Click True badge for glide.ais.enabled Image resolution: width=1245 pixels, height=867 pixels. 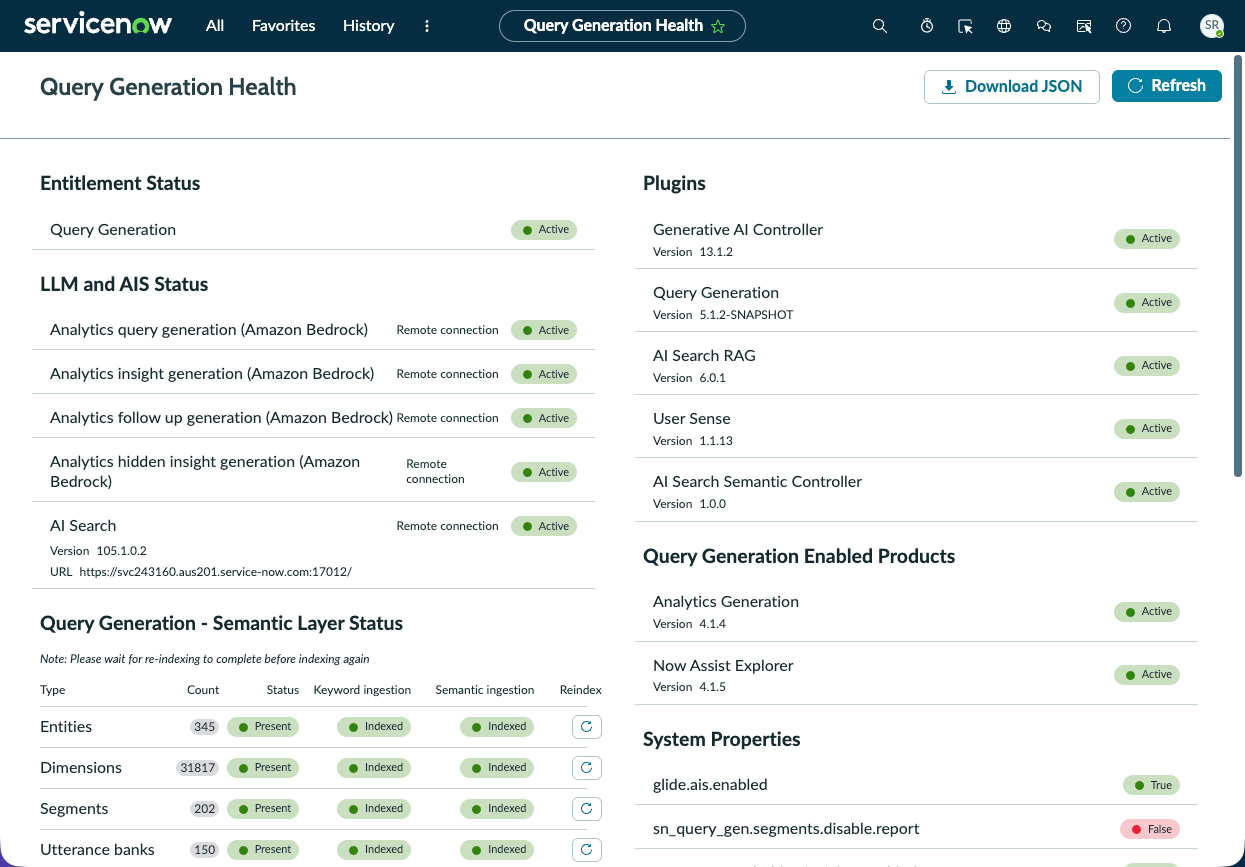[x=1151, y=785]
